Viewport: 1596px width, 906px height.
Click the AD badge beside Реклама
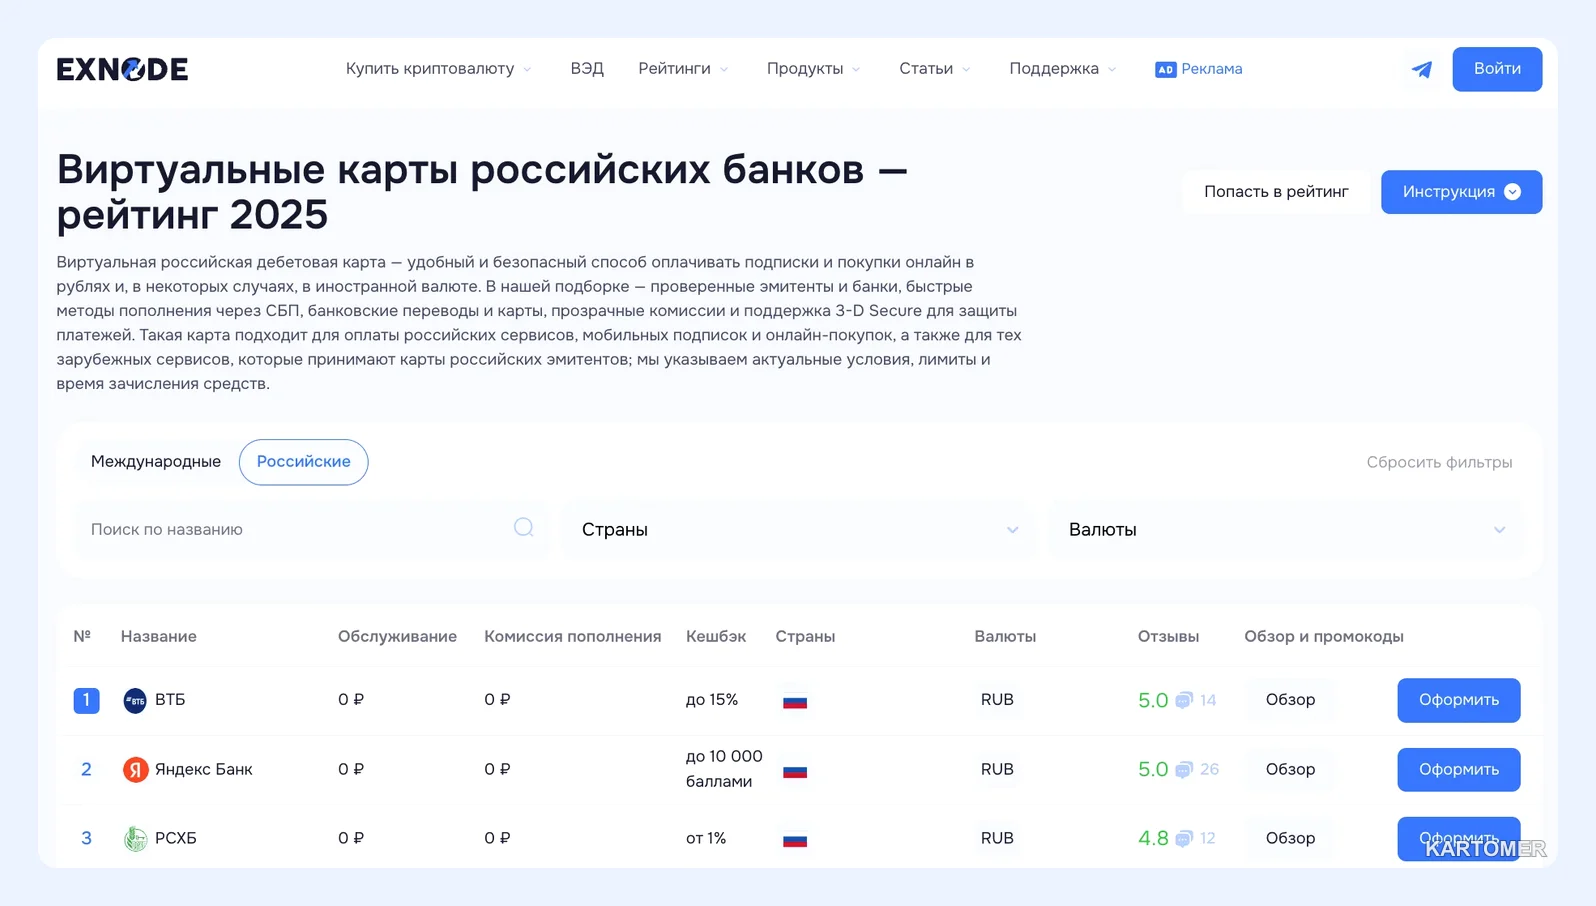(1165, 69)
